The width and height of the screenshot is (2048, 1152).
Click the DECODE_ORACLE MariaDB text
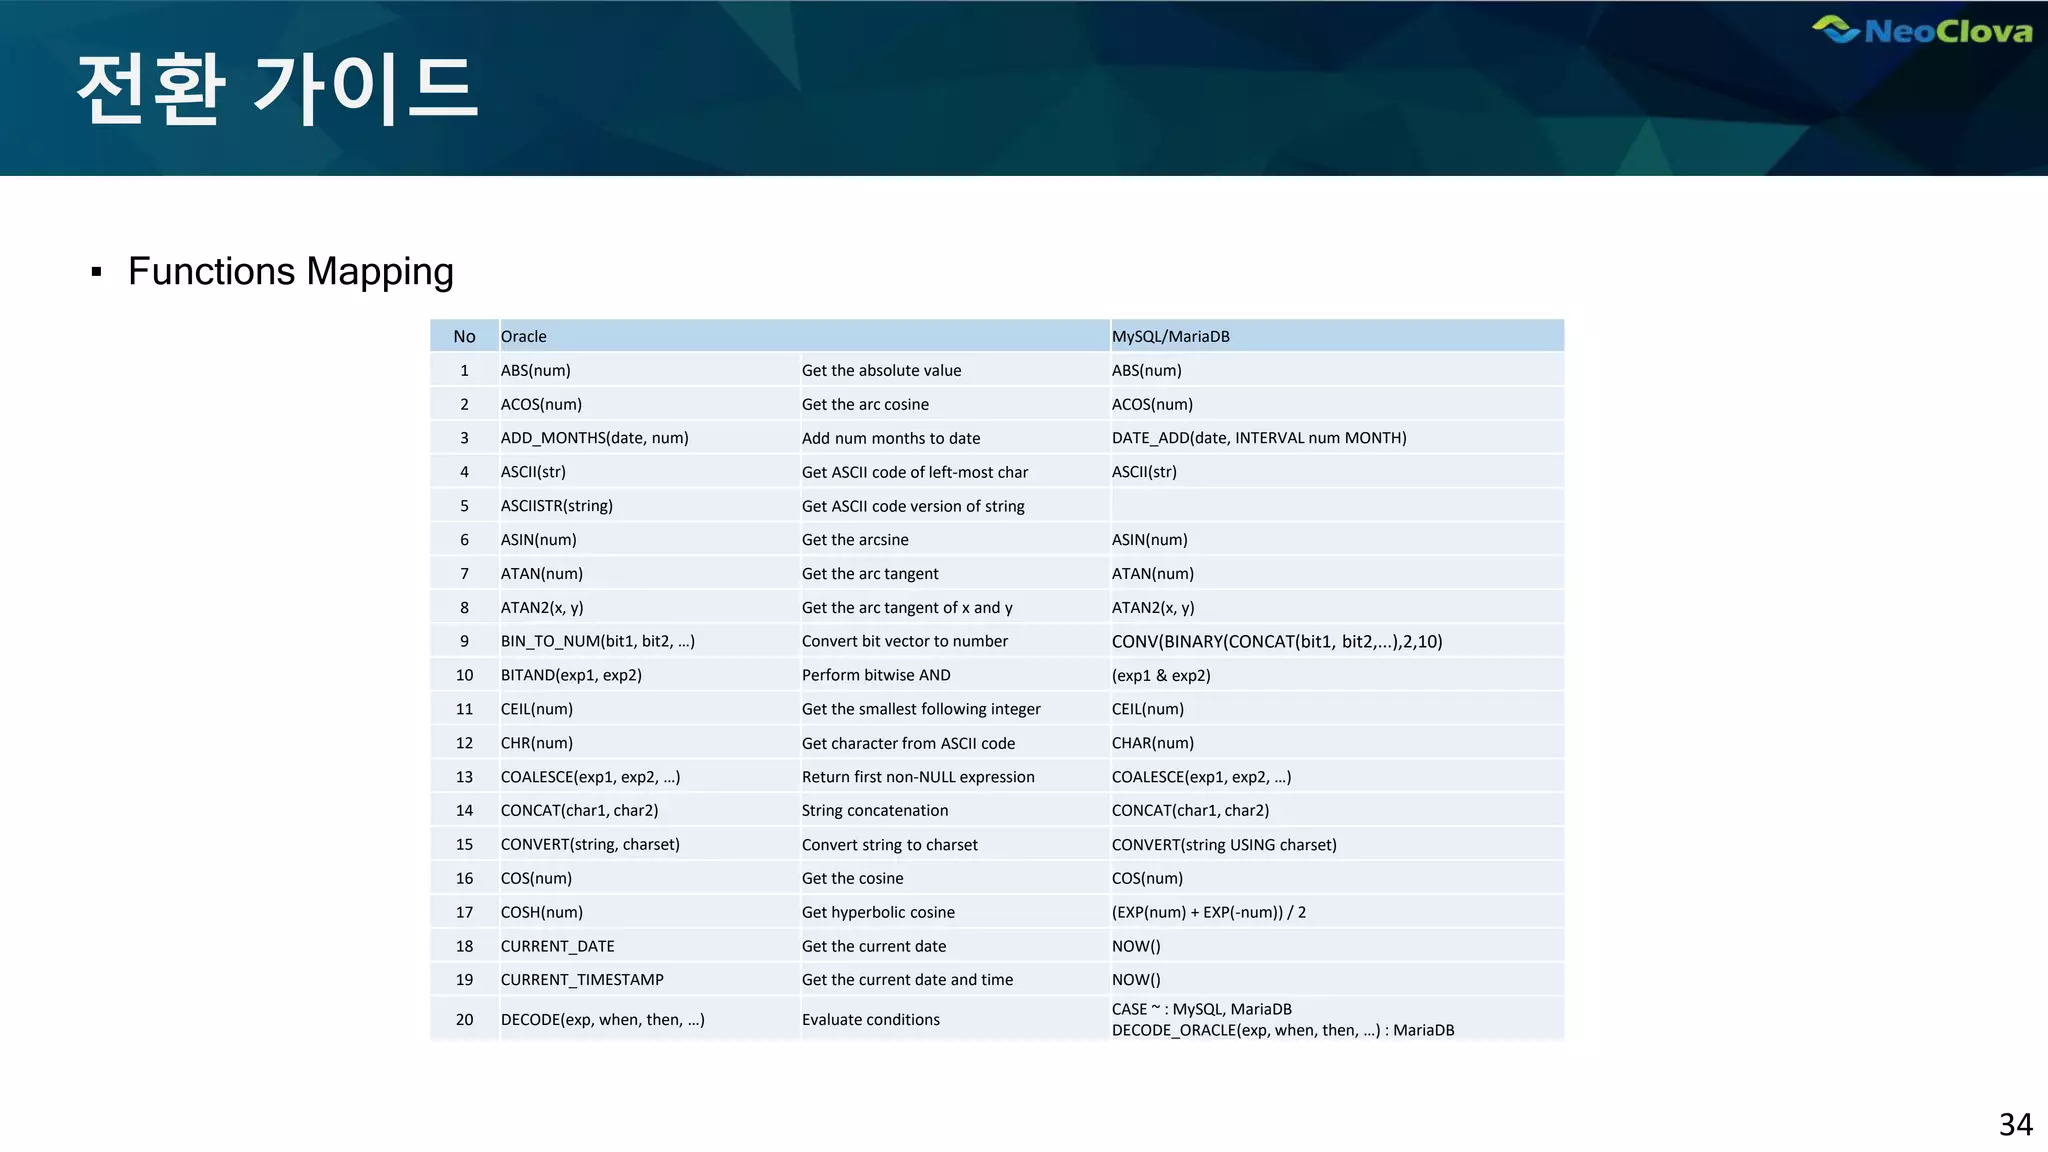(1282, 1031)
